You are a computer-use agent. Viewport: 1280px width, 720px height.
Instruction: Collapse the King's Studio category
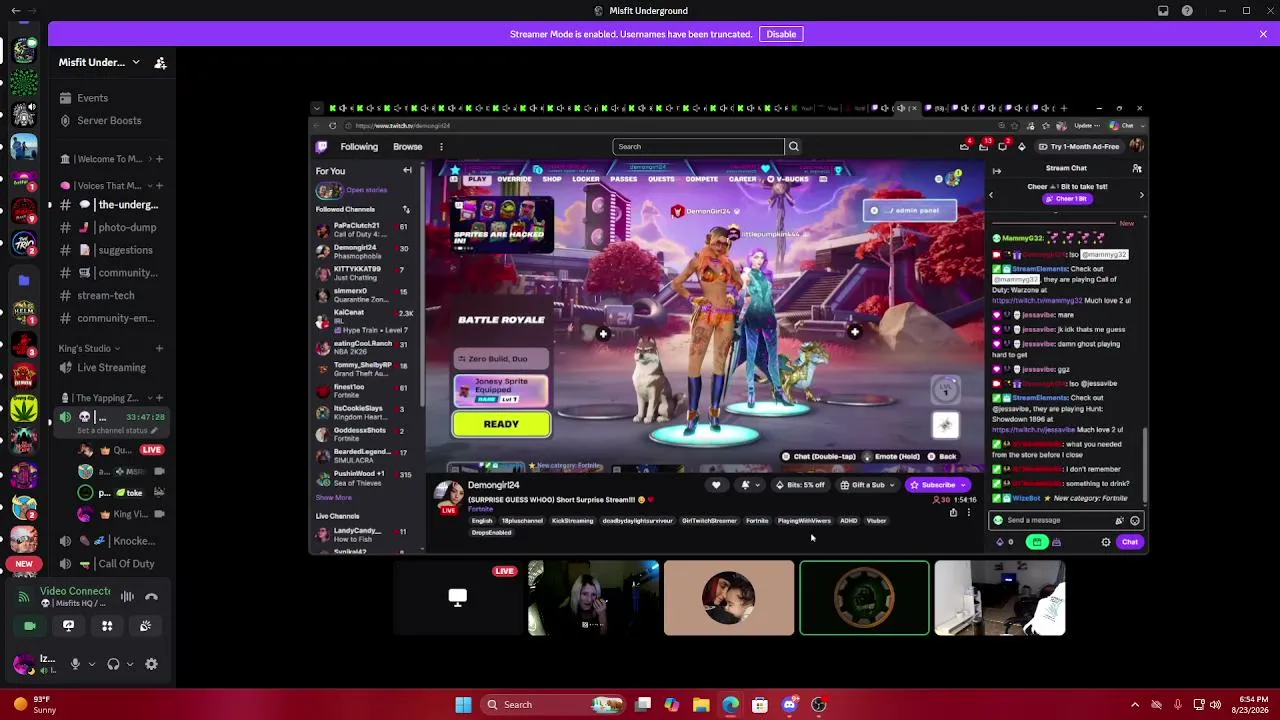pos(90,349)
